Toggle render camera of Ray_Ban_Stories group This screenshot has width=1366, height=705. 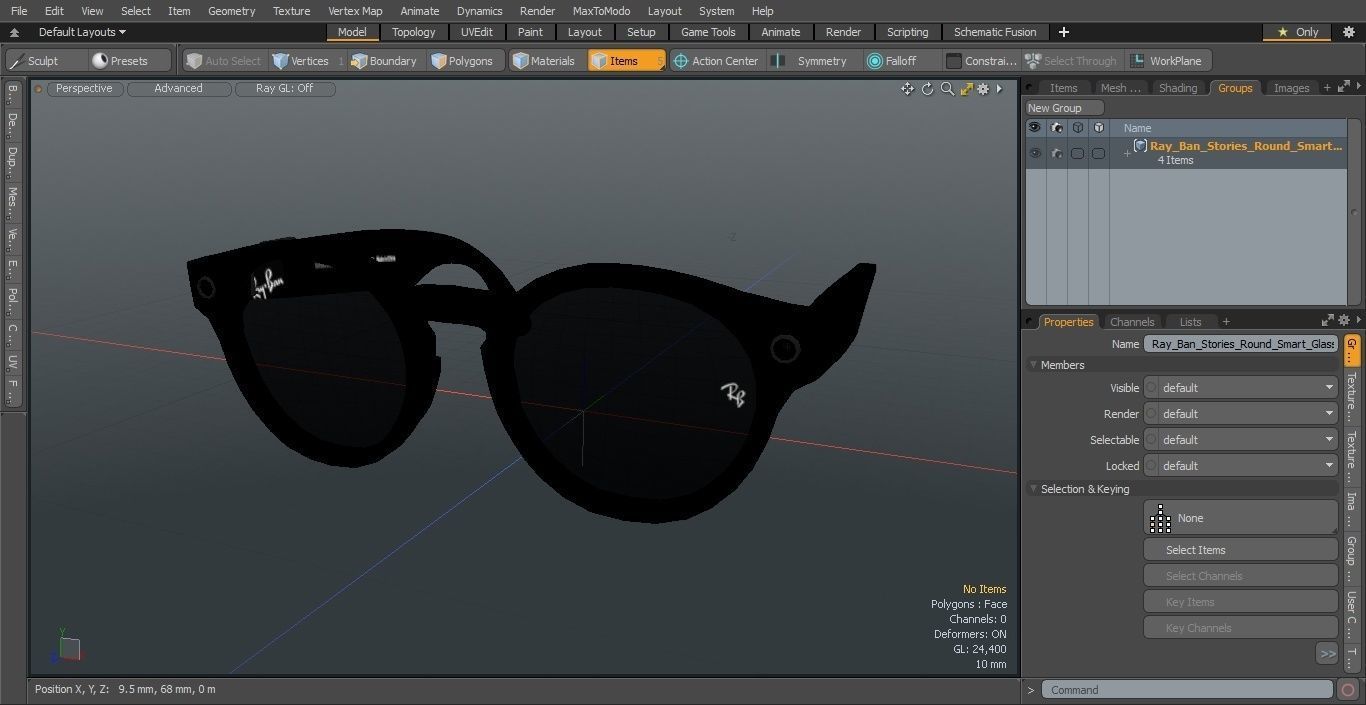(x=1056, y=153)
